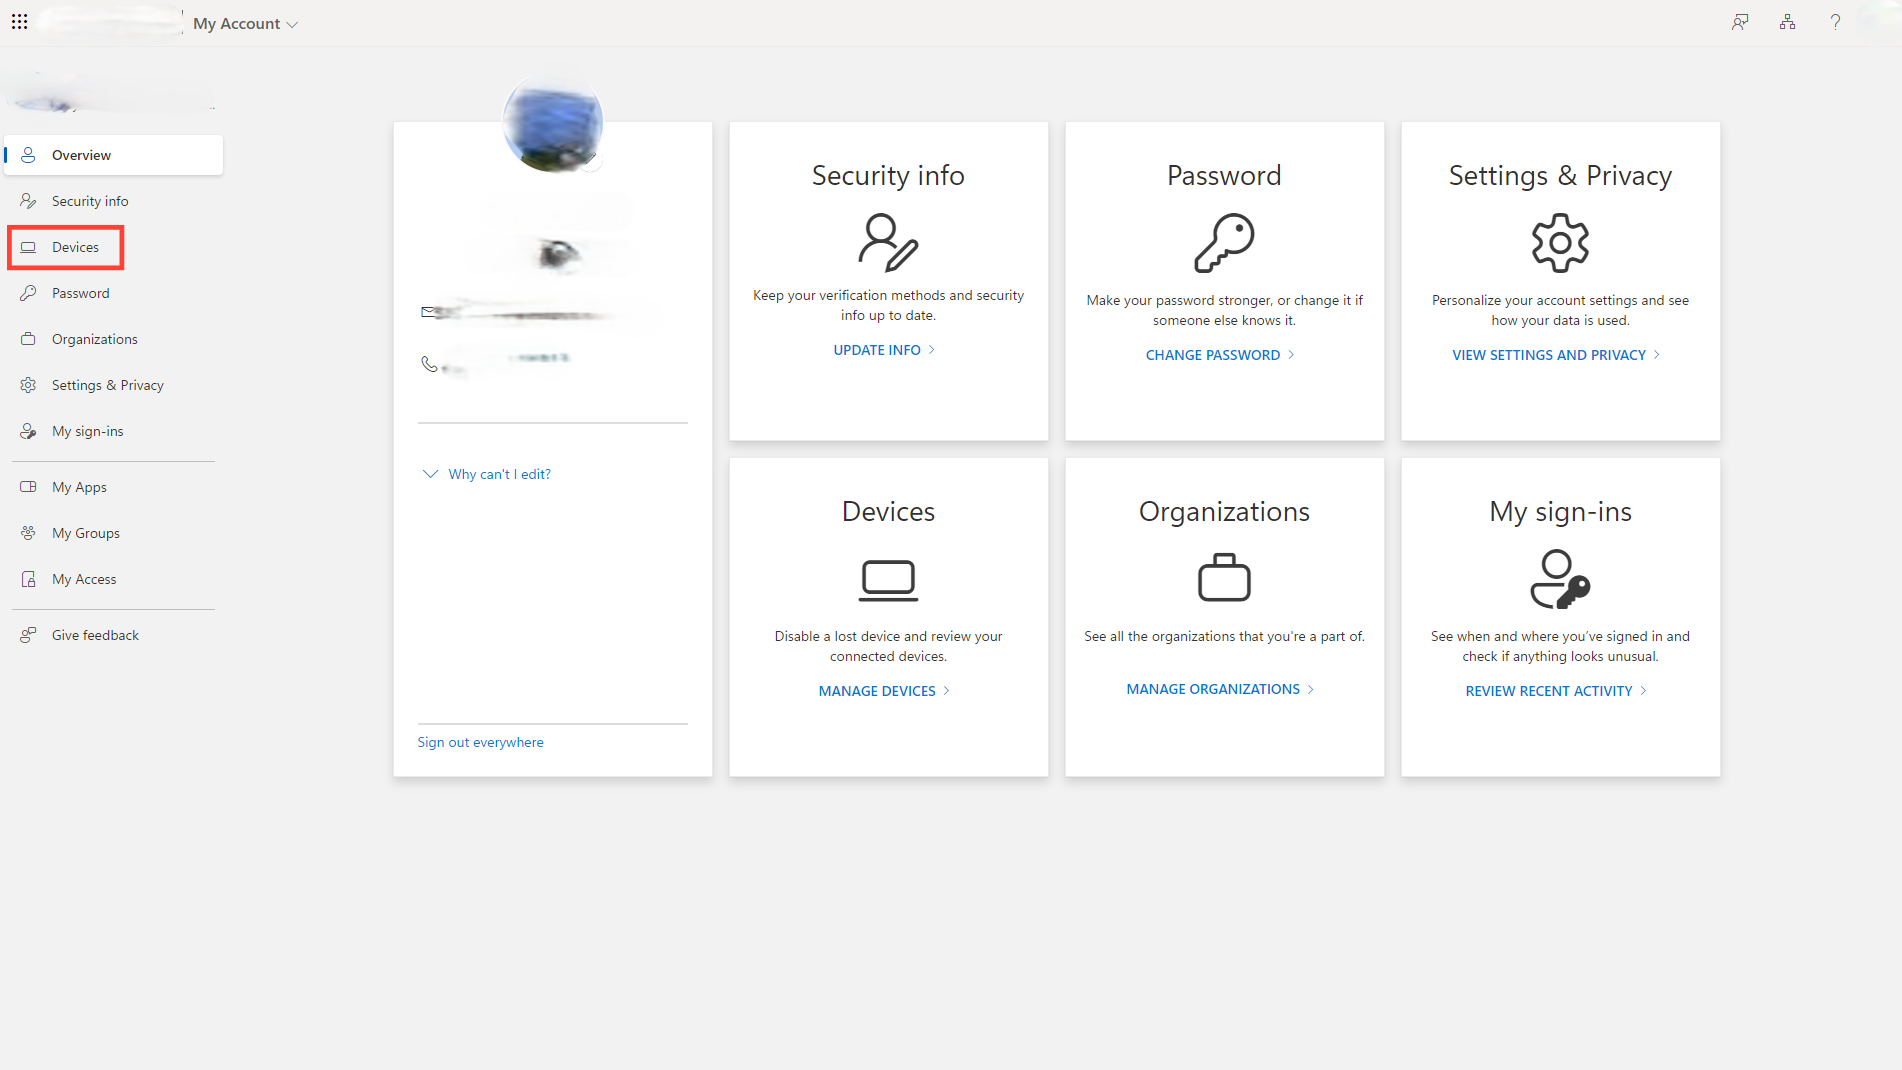Open My Apps from the sidebar
This screenshot has width=1902, height=1070.
(x=114, y=487)
